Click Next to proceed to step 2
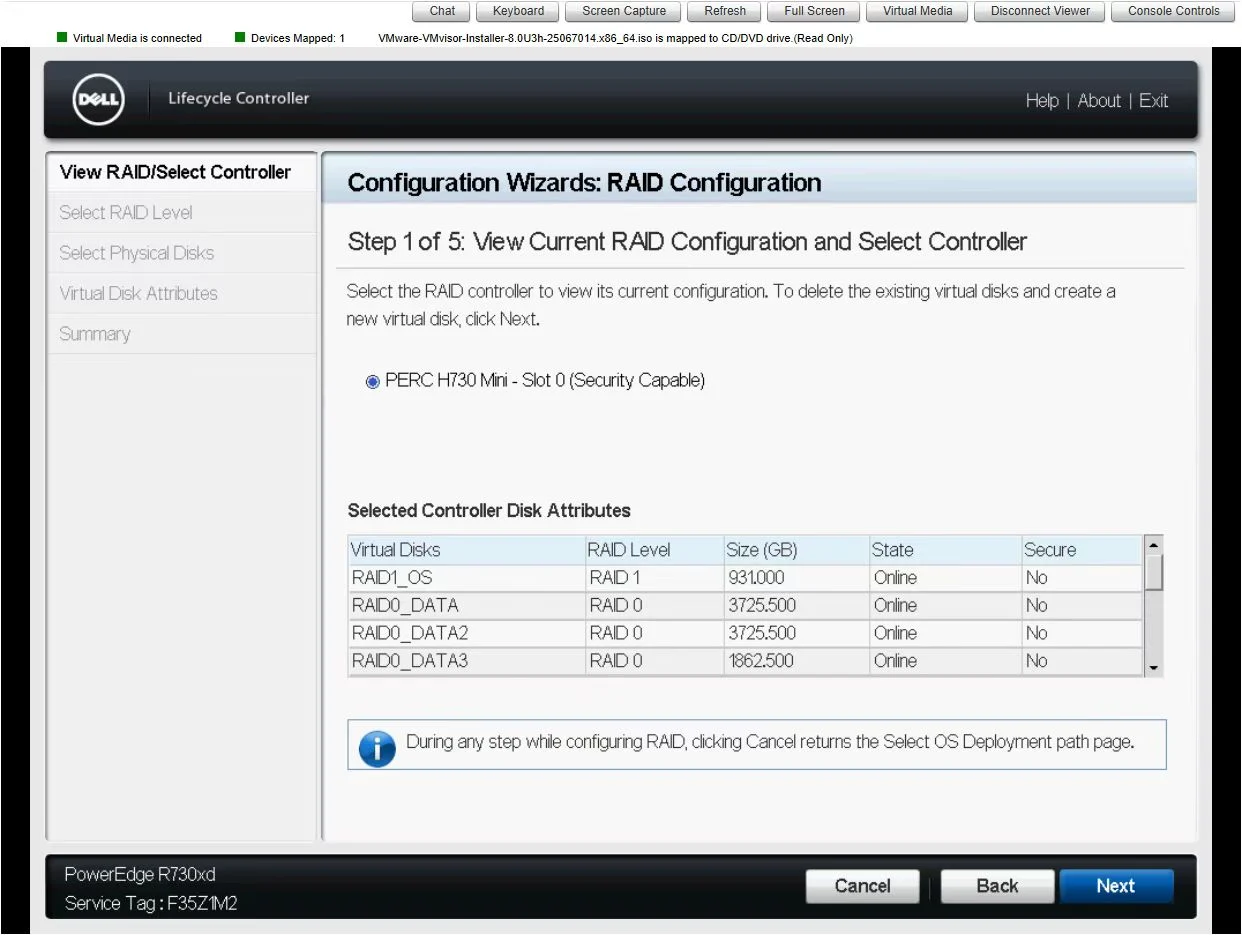The width and height of the screenshot is (1242, 935). [x=1115, y=886]
